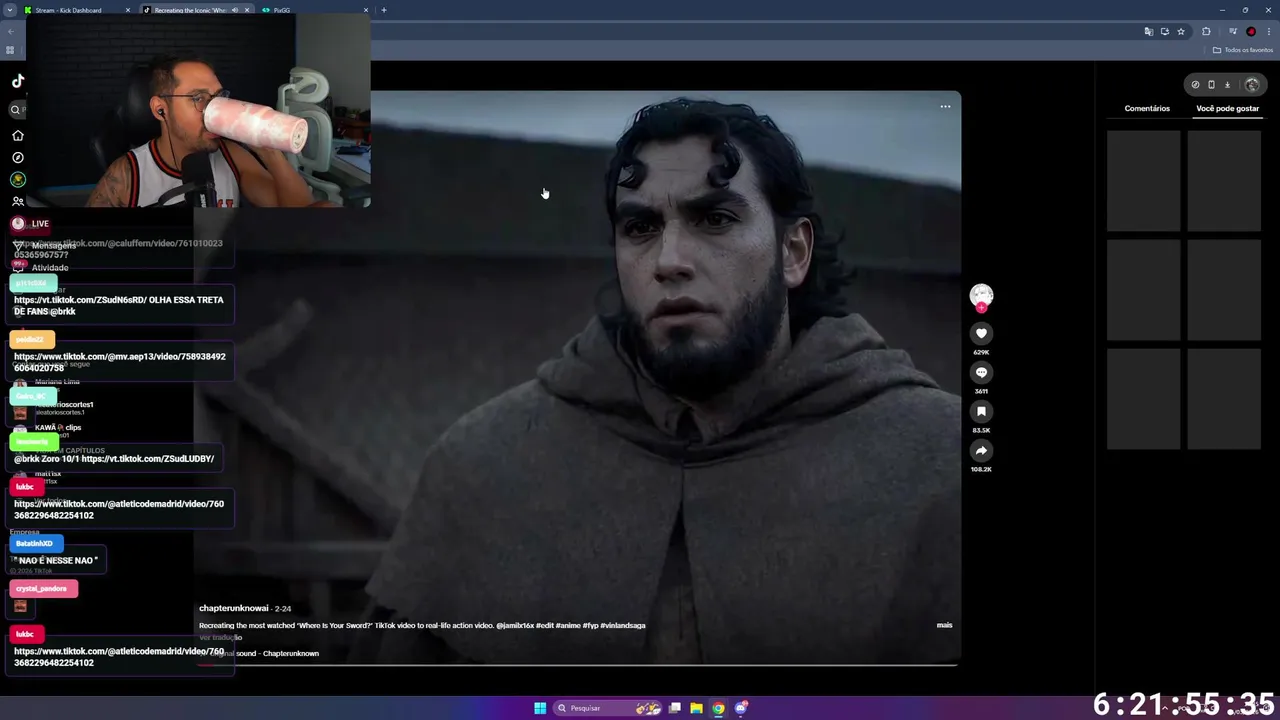Open the Comentários tab
Screen dimensions: 1280x720
(1147, 108)
